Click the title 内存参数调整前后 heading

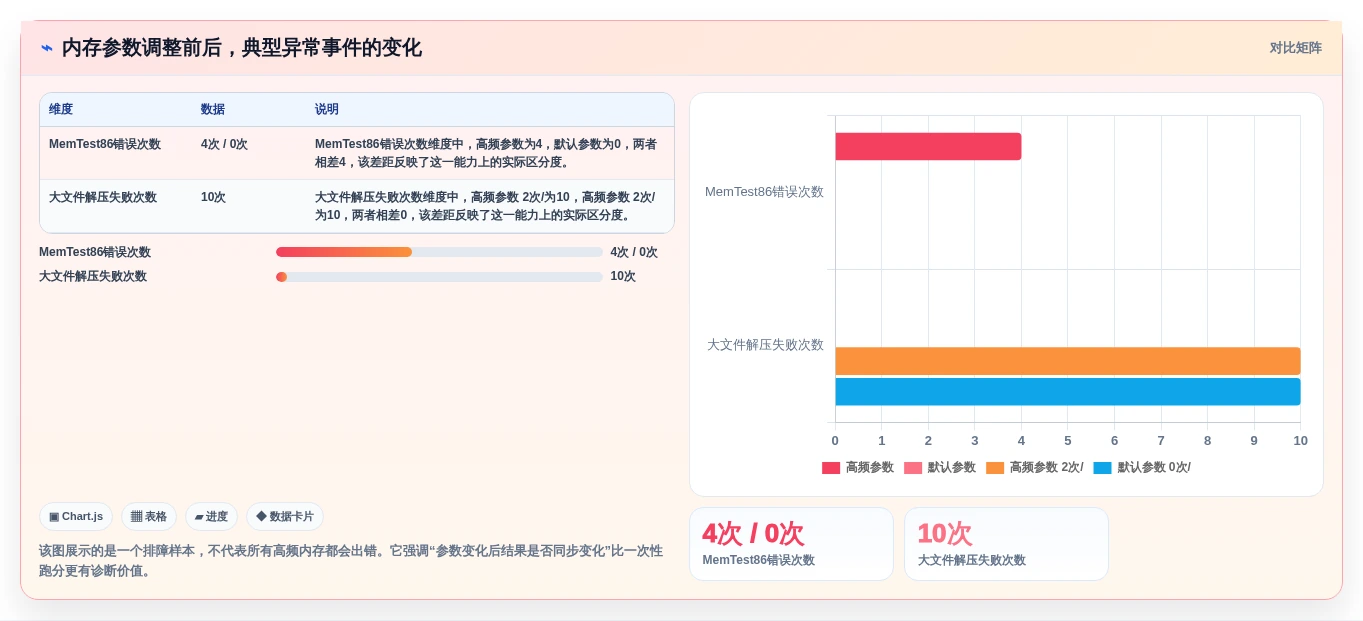242,48
